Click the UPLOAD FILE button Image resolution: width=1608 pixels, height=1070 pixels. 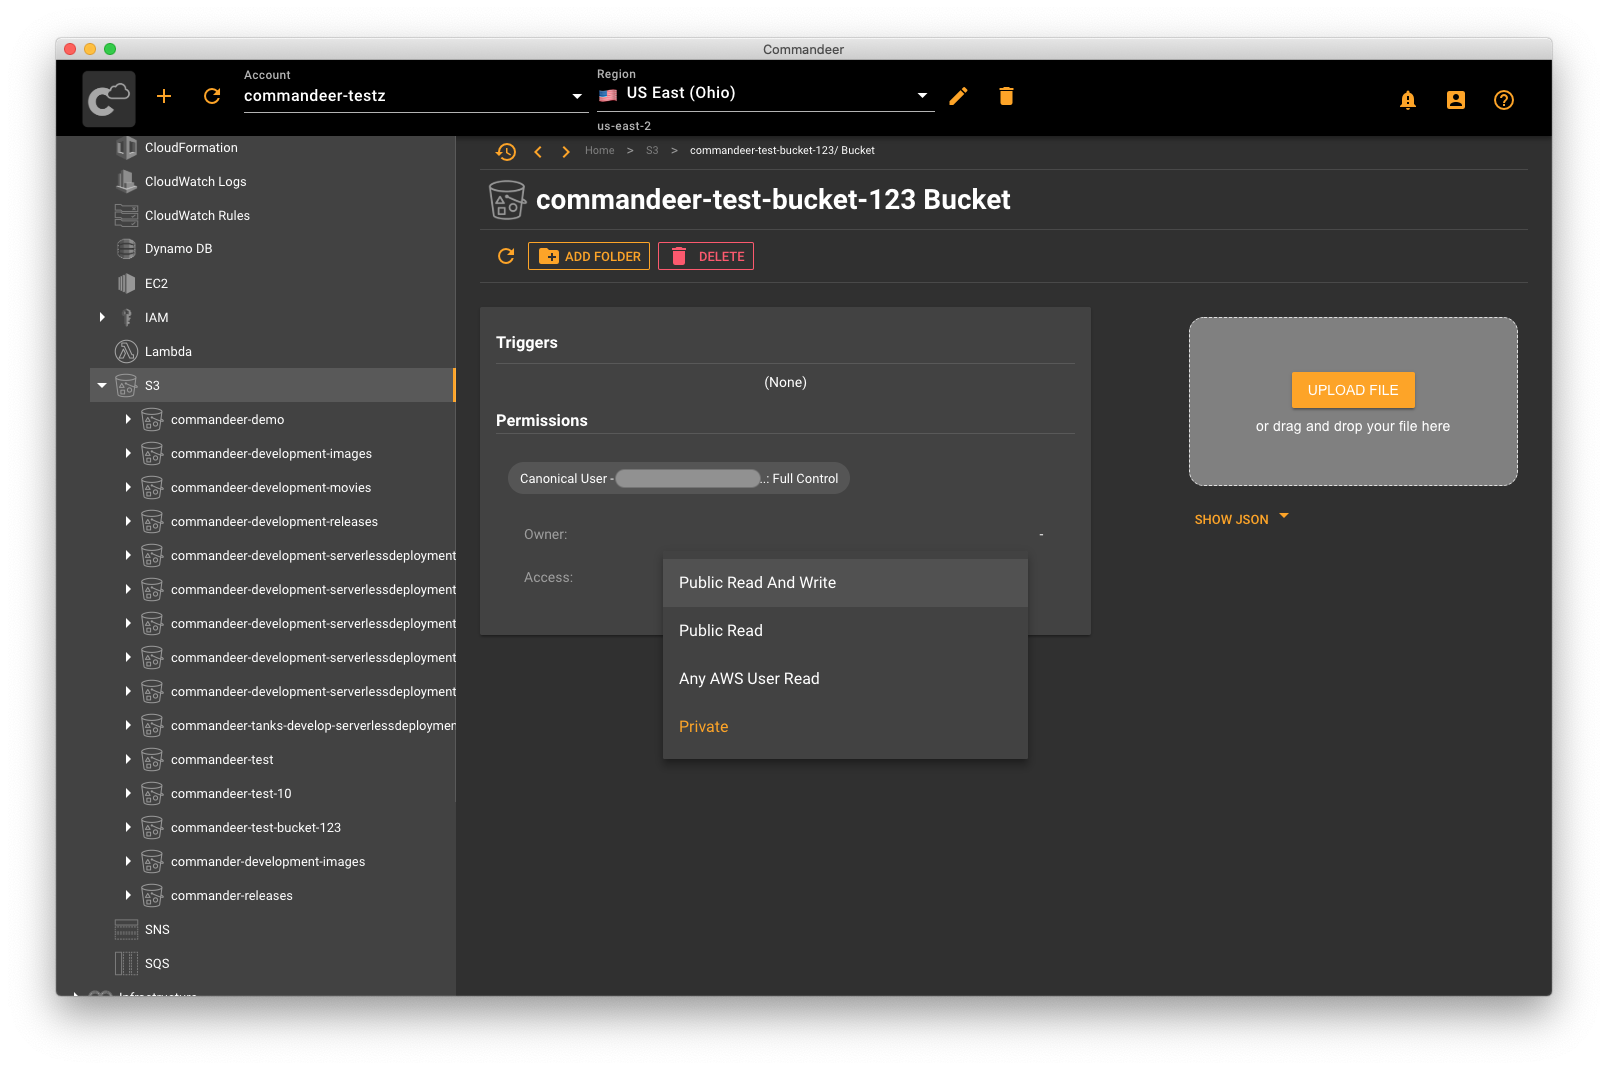[1353, 390]
